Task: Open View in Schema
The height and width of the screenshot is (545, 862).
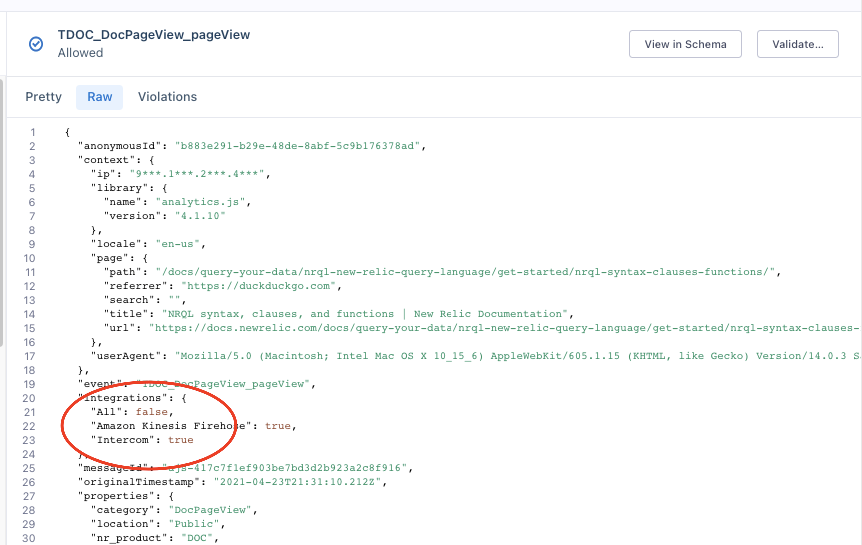Action: [685, 44]
